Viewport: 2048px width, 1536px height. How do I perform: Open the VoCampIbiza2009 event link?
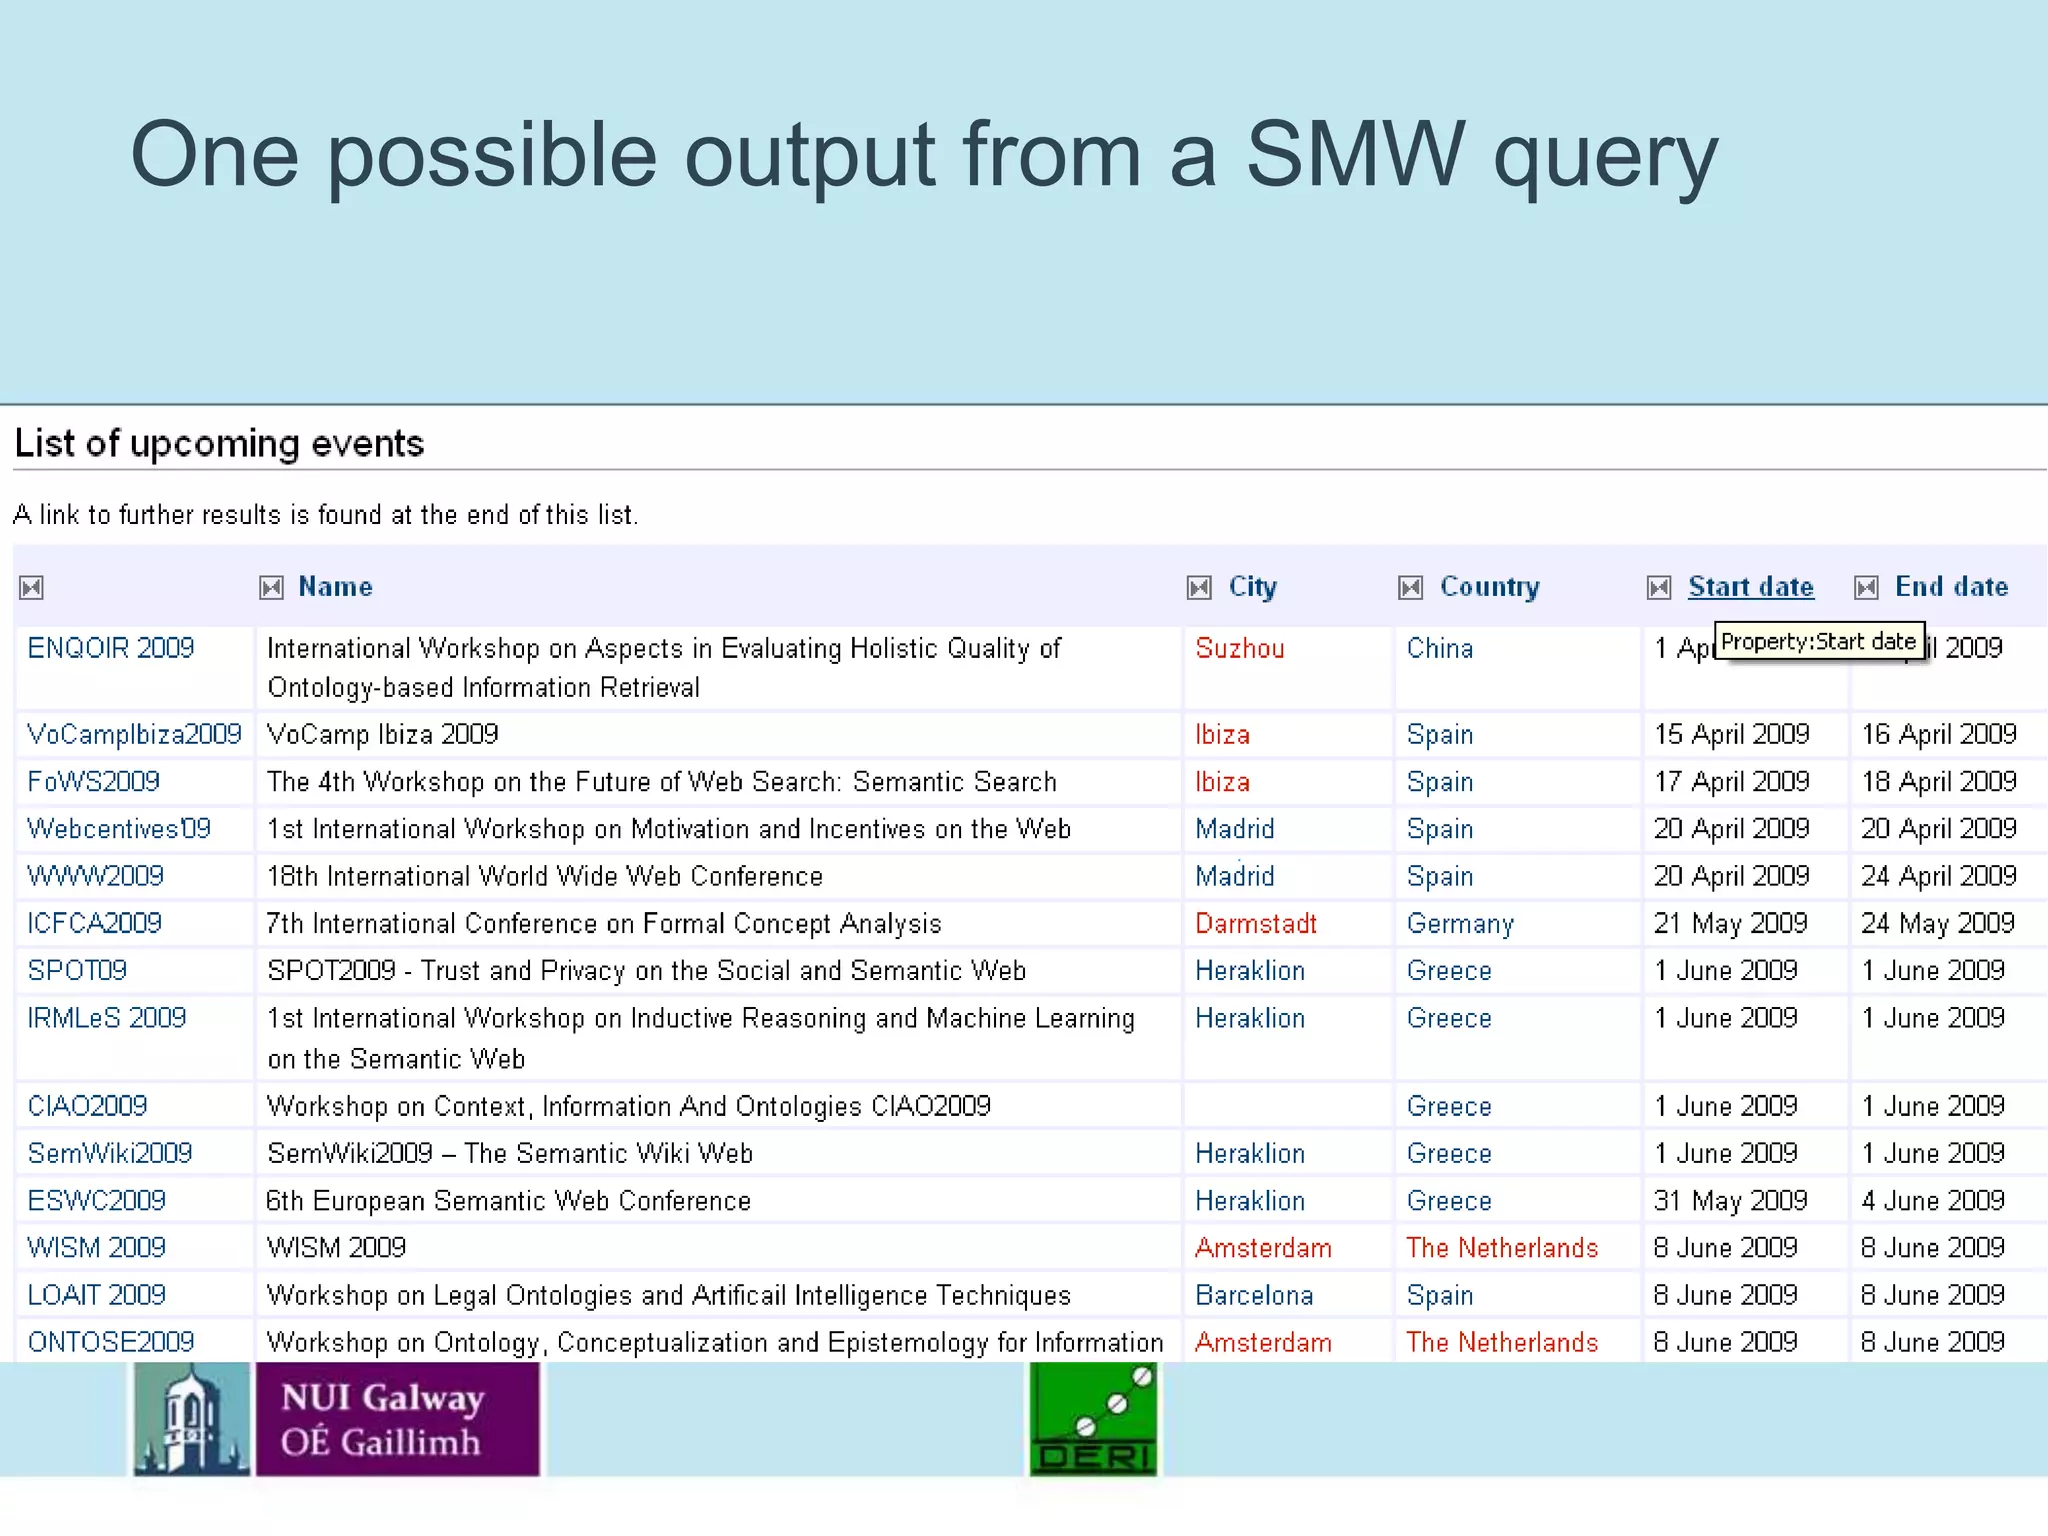pos(134,735)
